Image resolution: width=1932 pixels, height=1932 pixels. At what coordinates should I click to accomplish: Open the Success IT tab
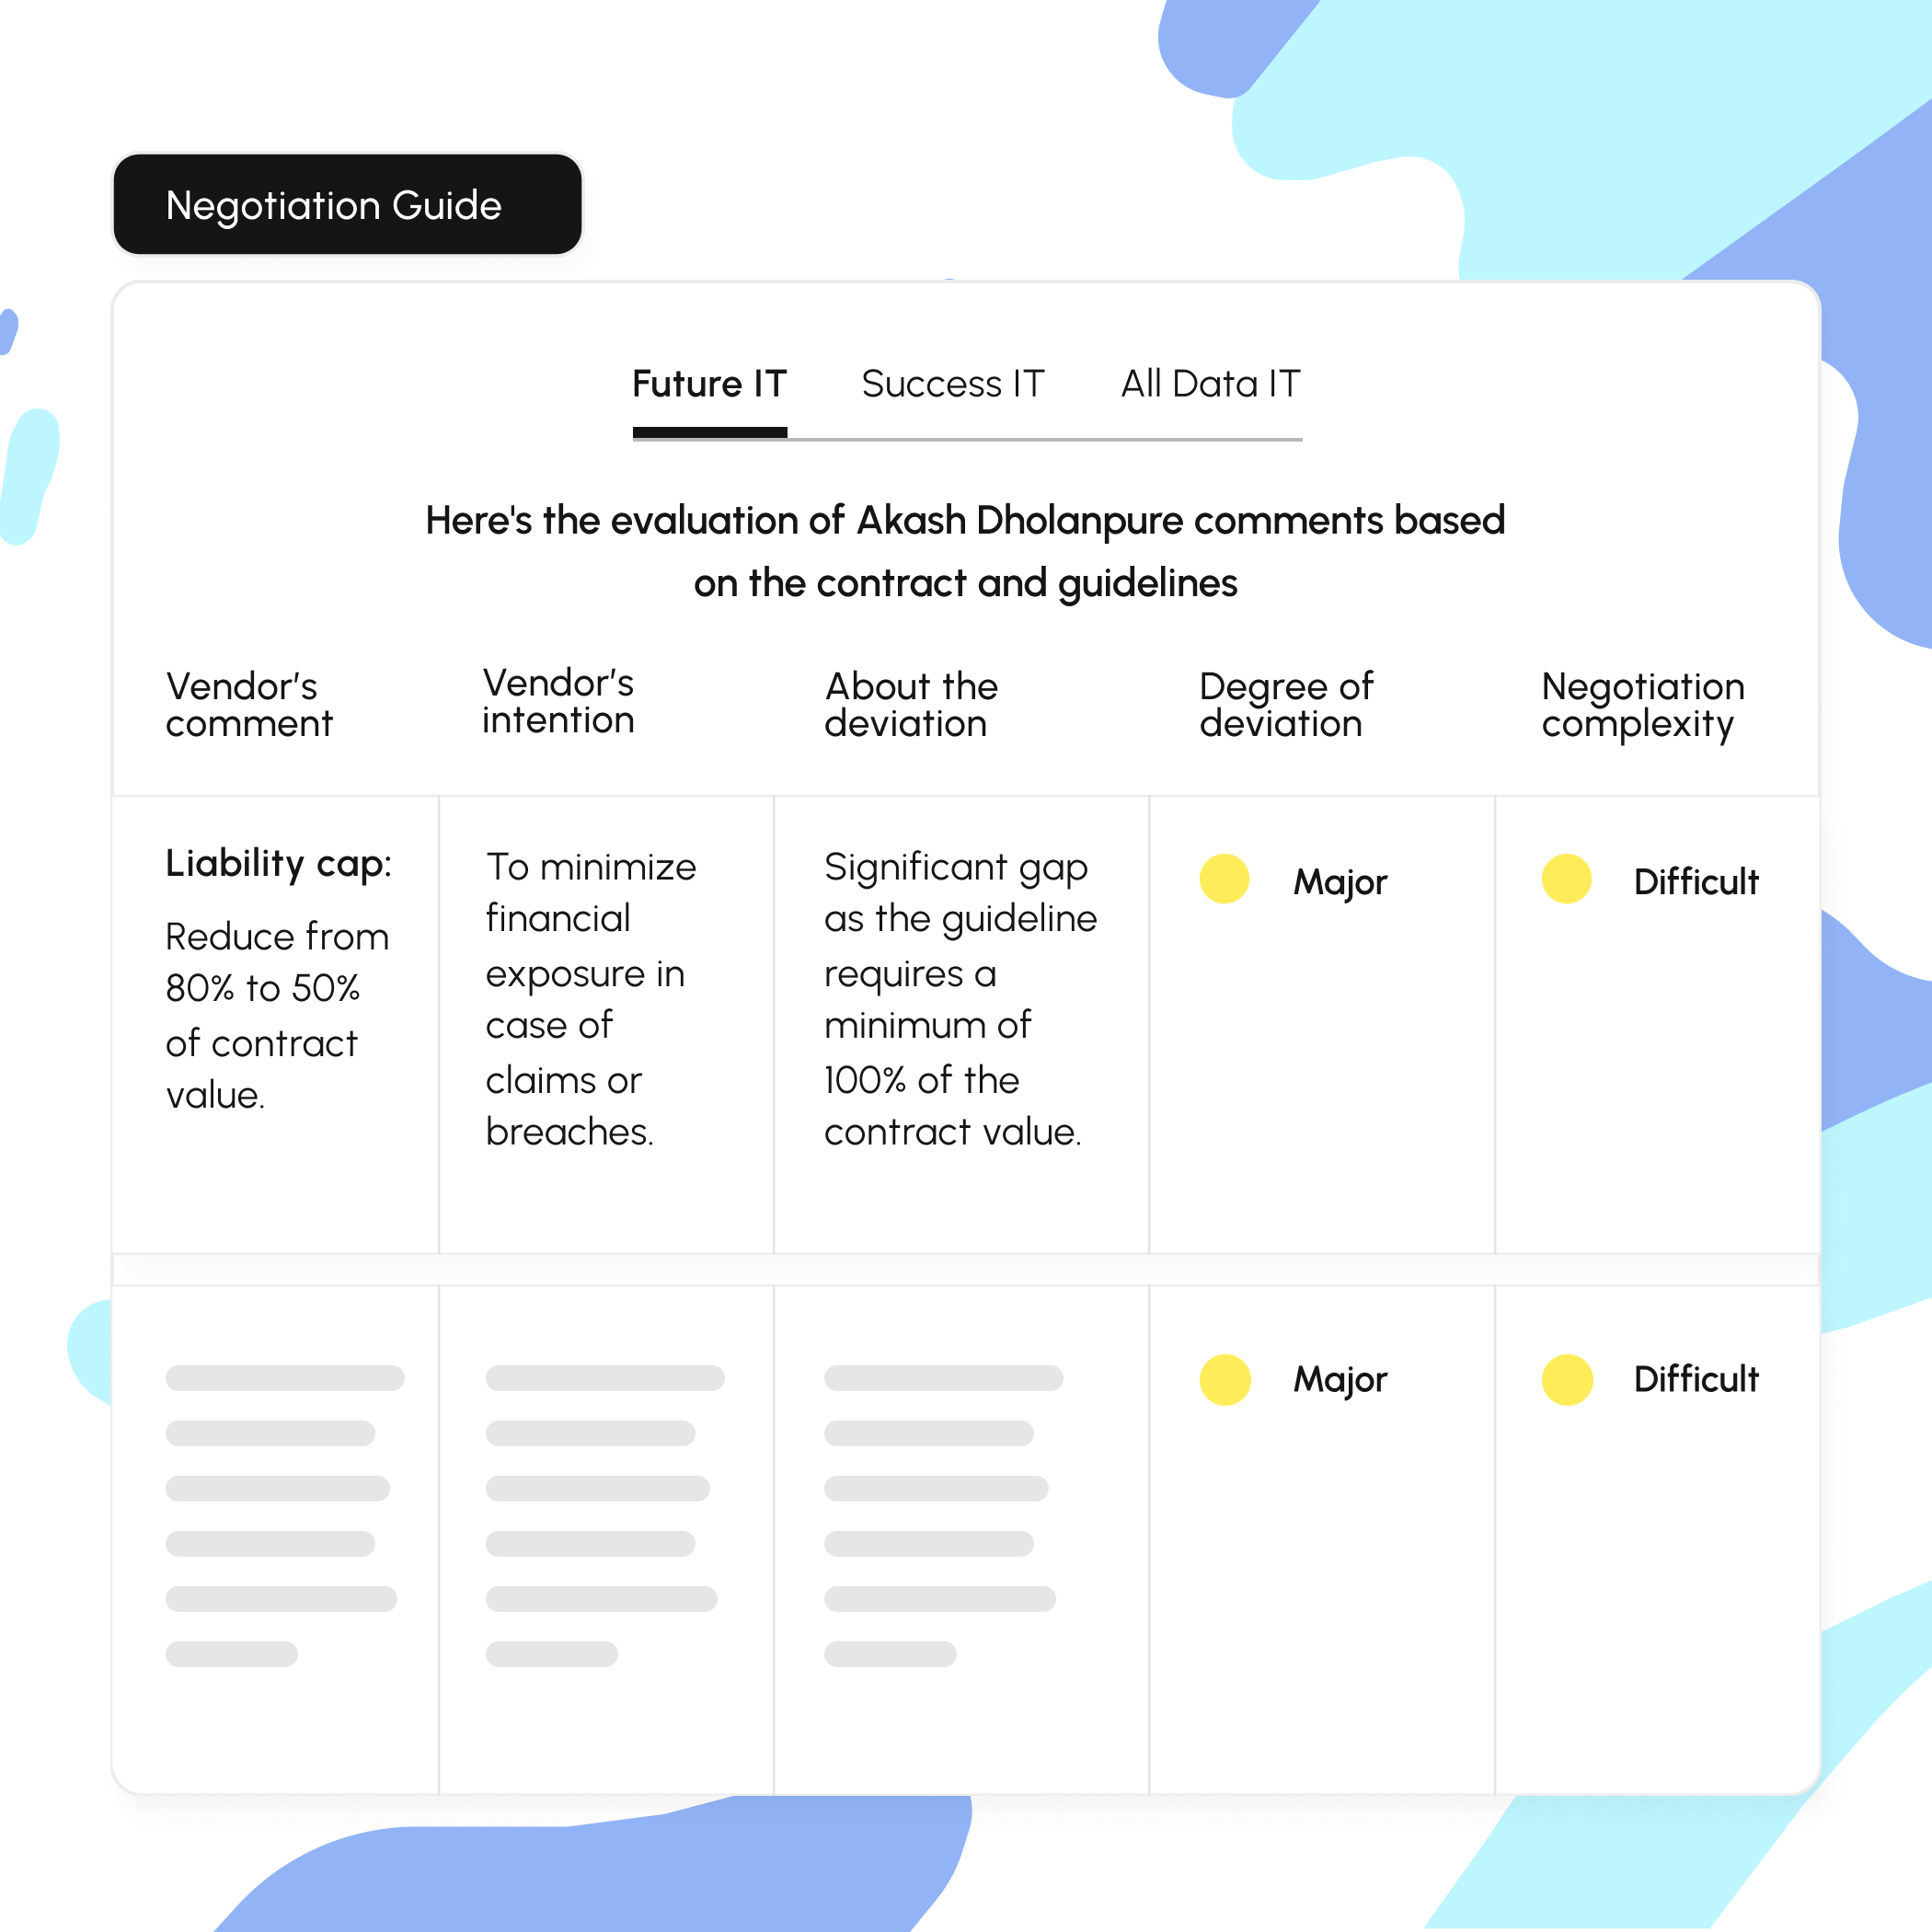pyautogui.click(x=952, y=384)
